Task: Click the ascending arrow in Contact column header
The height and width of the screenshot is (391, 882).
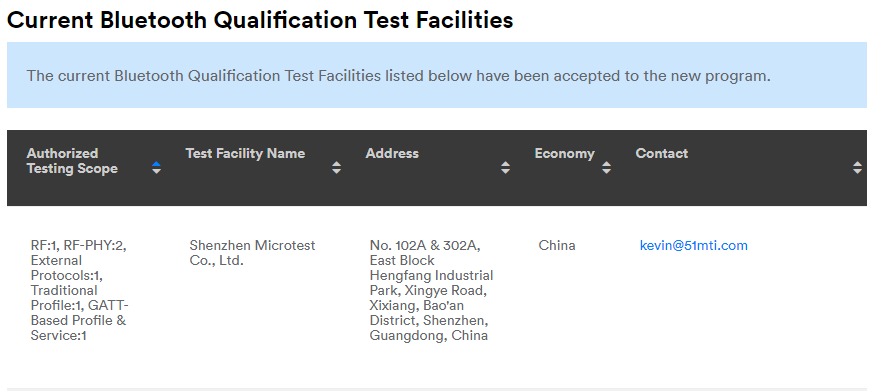Action: [x=857, y=164]
